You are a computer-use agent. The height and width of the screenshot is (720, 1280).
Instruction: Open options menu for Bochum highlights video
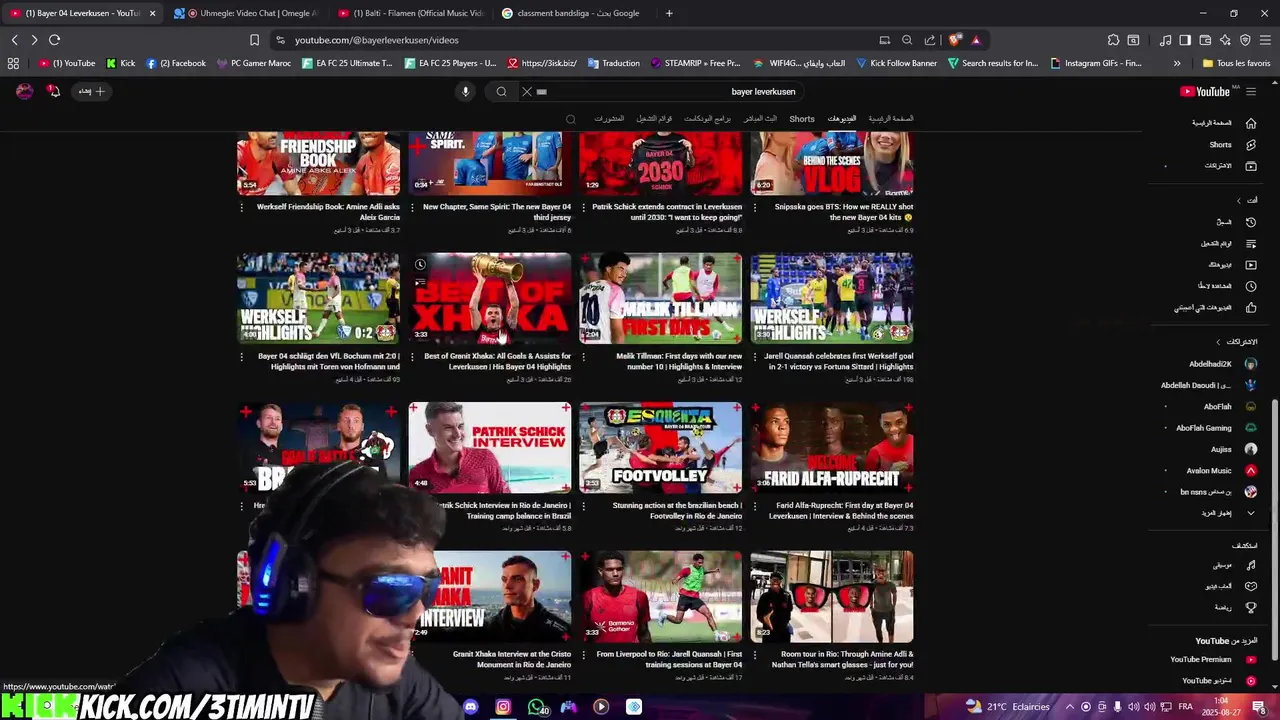[242, 356]
